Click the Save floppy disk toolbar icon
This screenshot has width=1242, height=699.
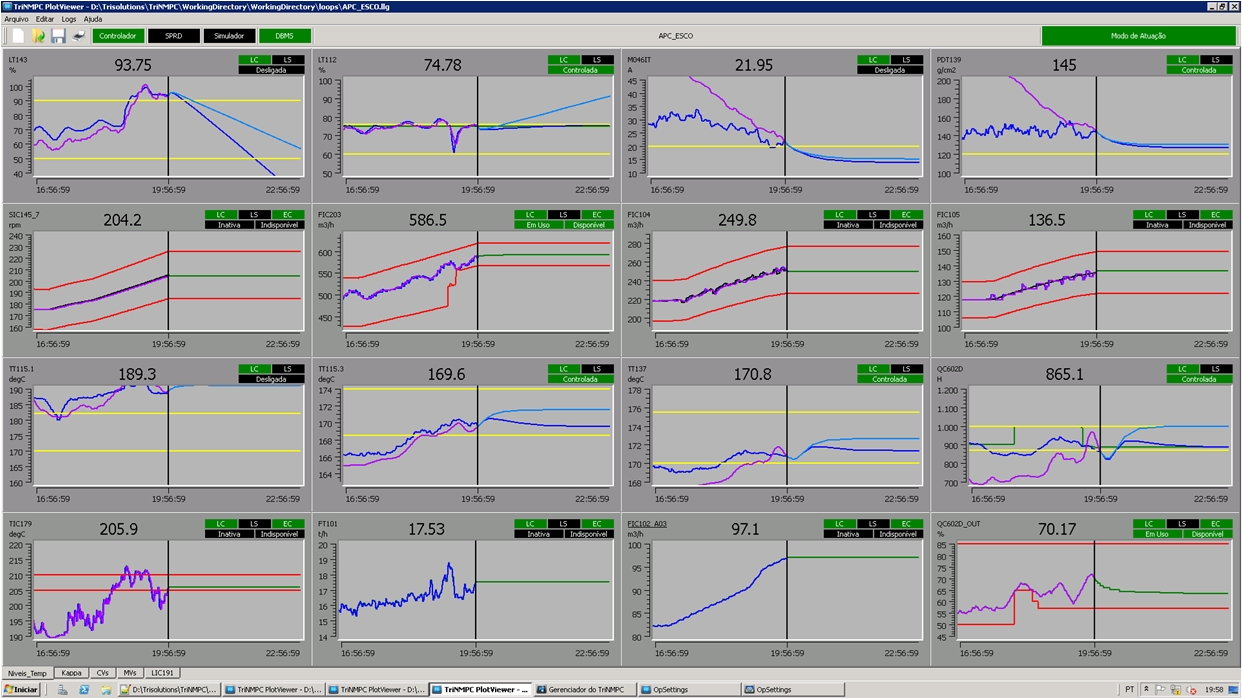coord(58,36)
